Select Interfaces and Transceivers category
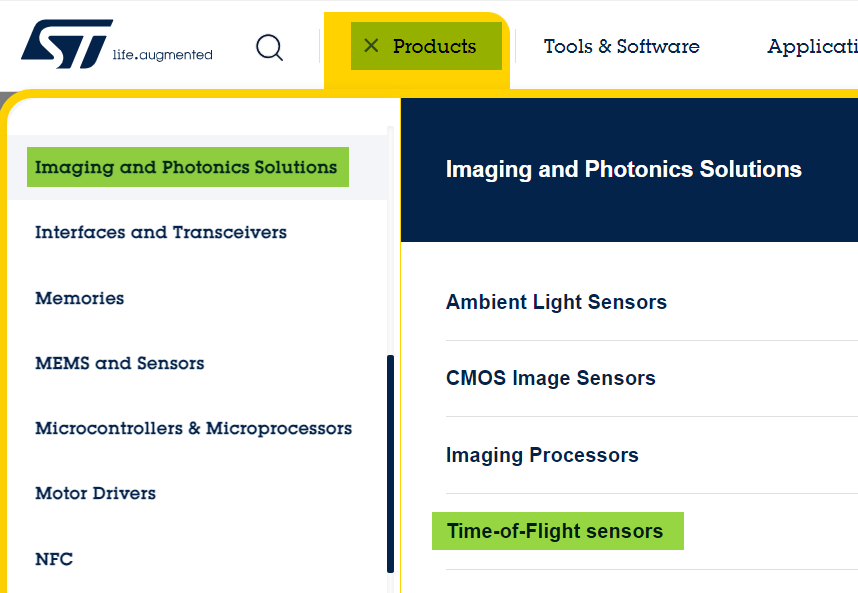The width and height of the screenshot is (858, 593). [x=161, y=232]
